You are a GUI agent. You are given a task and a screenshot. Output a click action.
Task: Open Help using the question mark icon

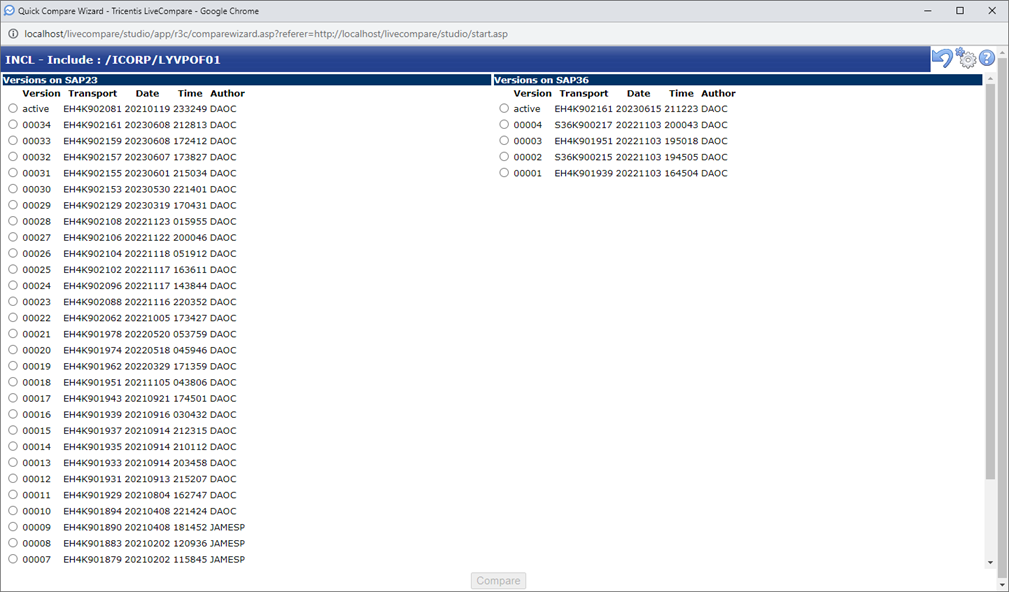tap(988, 58)
